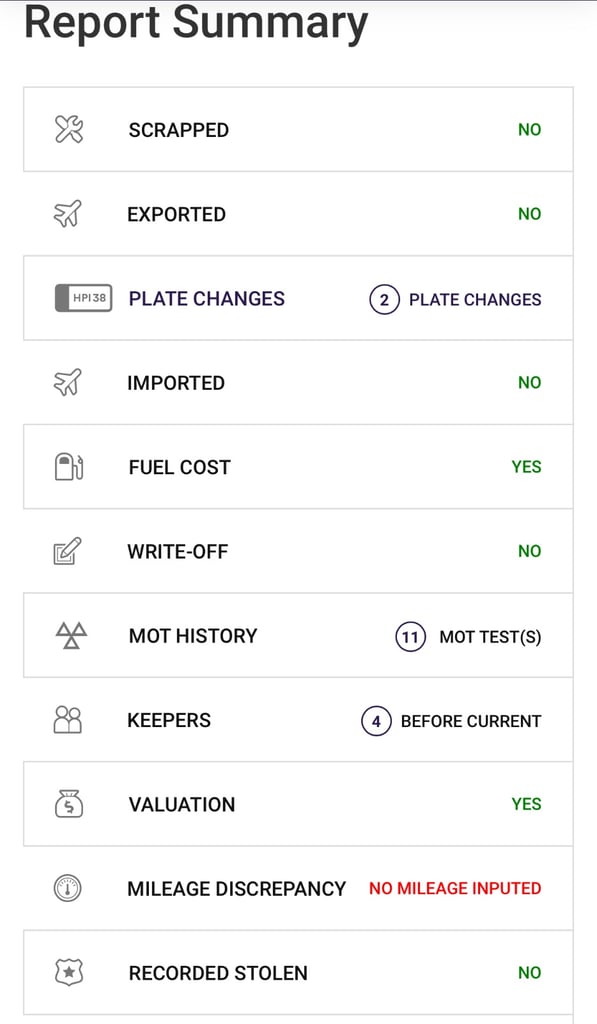Click the Recorded Stolen badge icon
This screenshot has width=597, height=1024.
[69, 972]
